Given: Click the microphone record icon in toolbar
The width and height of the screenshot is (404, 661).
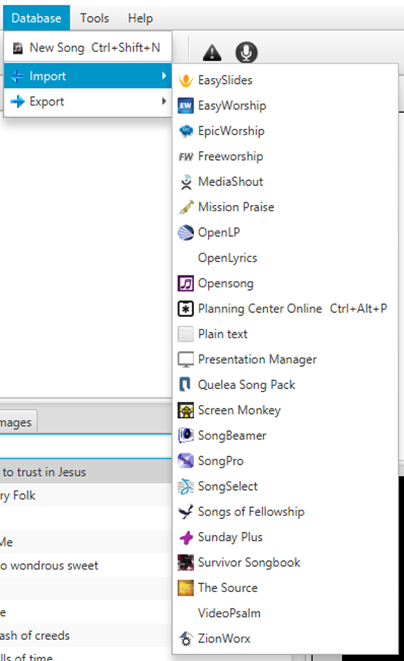Looking at the screenshot, I should coord(246,53).
